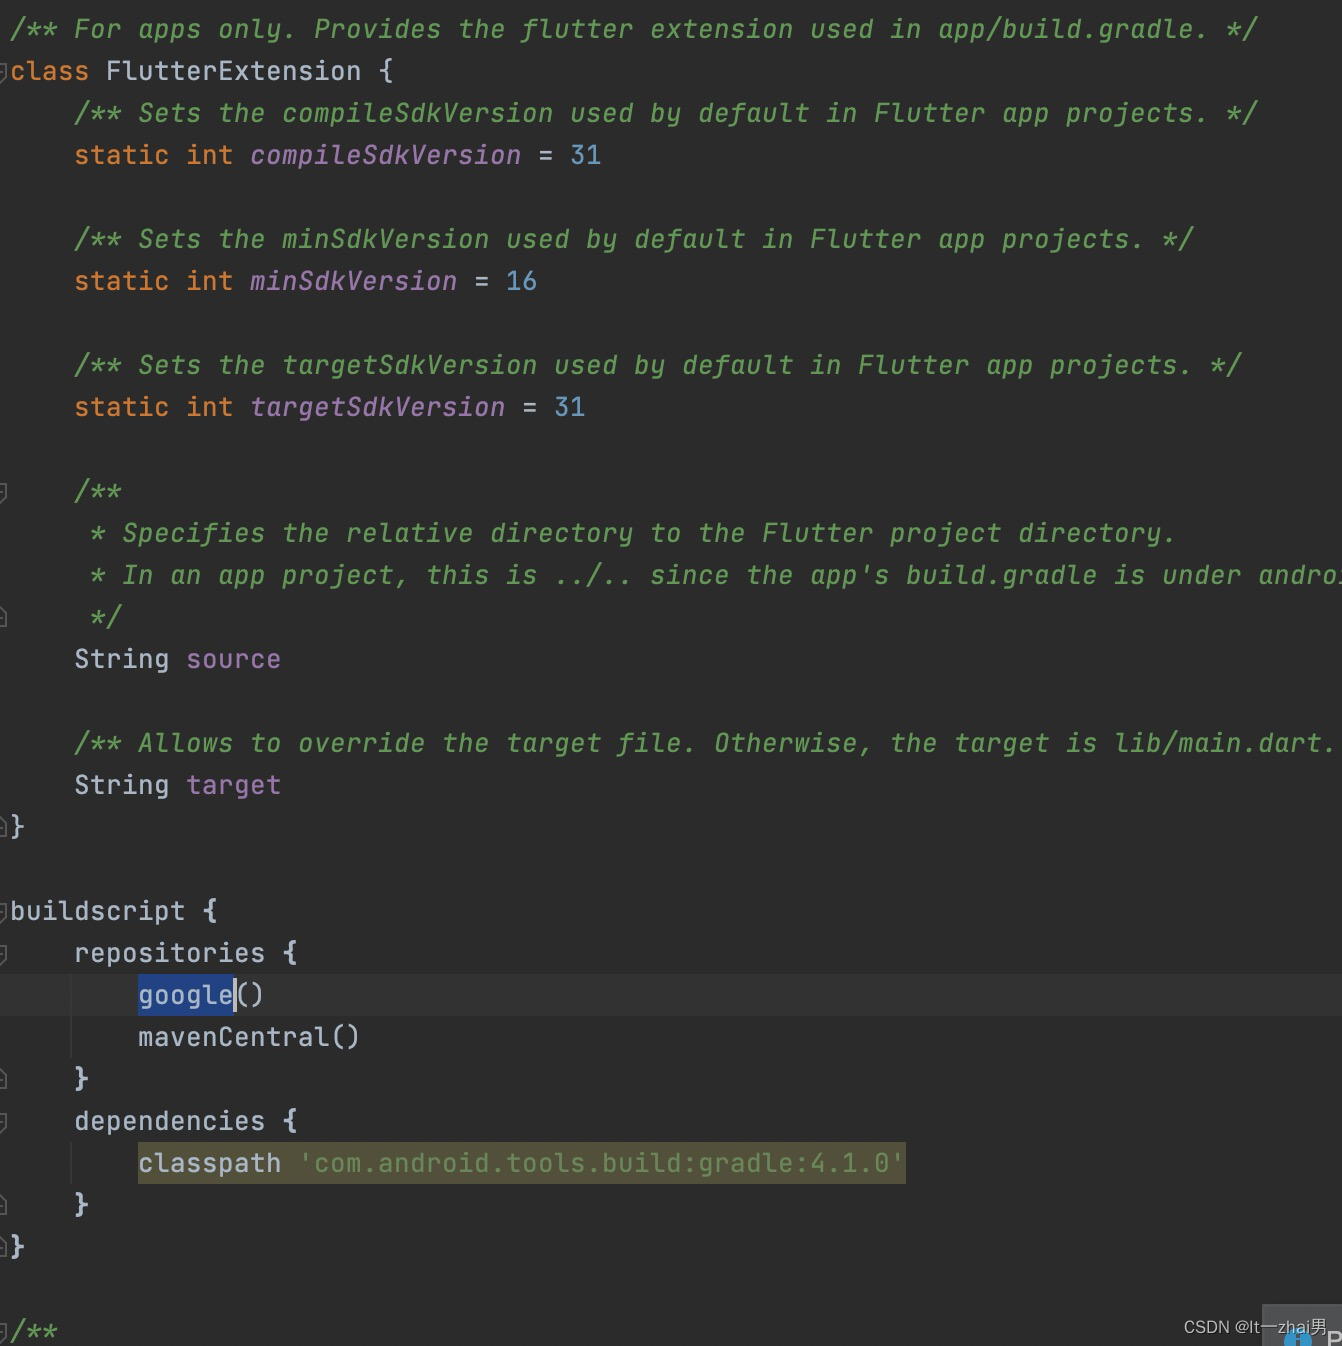Click the repositories keyword
Image resolution: width=1342 pixels, height=1346 pixels.
point(169,953)
